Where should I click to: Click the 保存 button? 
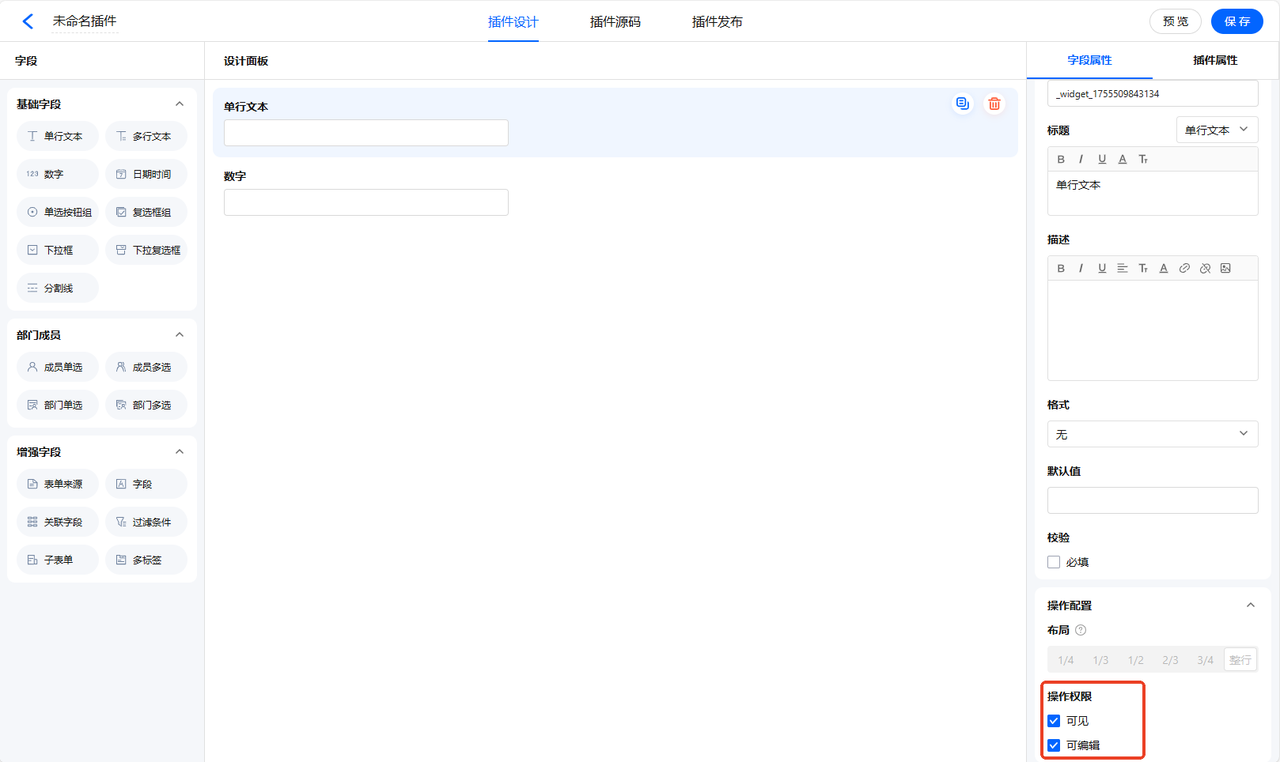tap(1236, 21)
